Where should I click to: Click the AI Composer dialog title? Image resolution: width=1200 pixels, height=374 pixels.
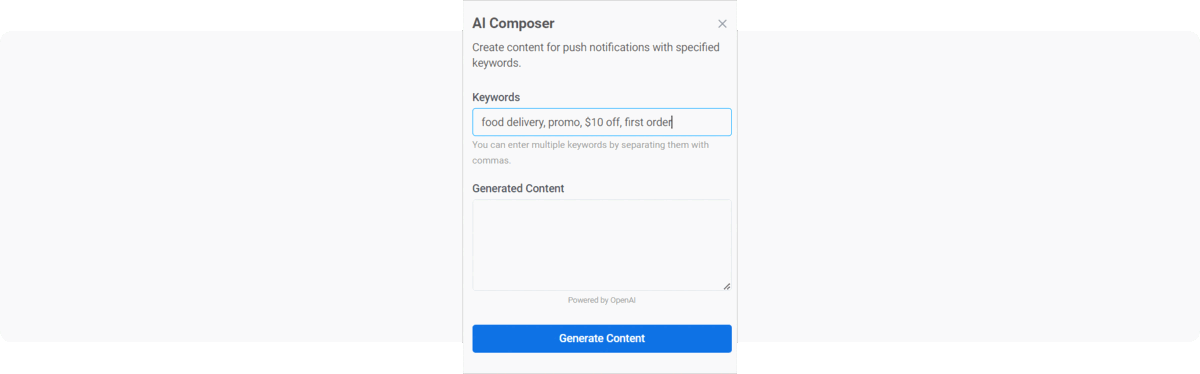click(x=513, y=23)
